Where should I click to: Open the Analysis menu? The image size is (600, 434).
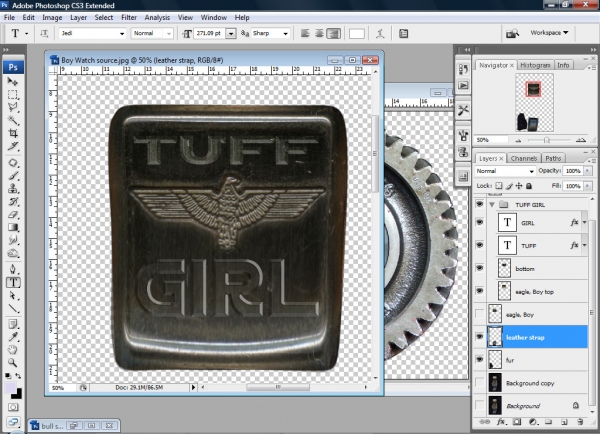[x=157, y=18]
